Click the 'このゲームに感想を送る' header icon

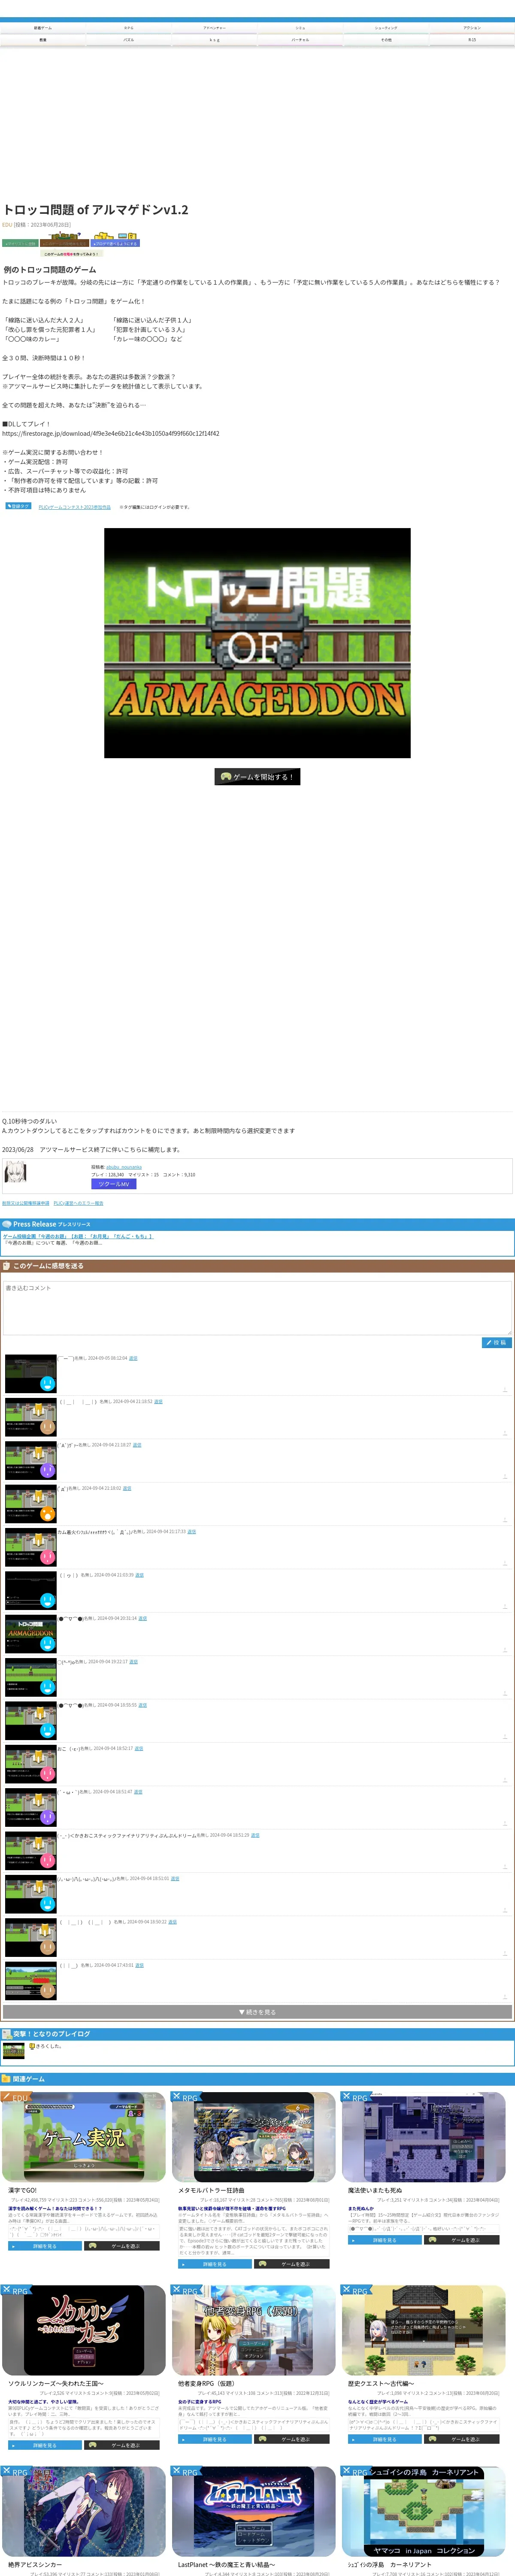click(x=7, y=1266)
